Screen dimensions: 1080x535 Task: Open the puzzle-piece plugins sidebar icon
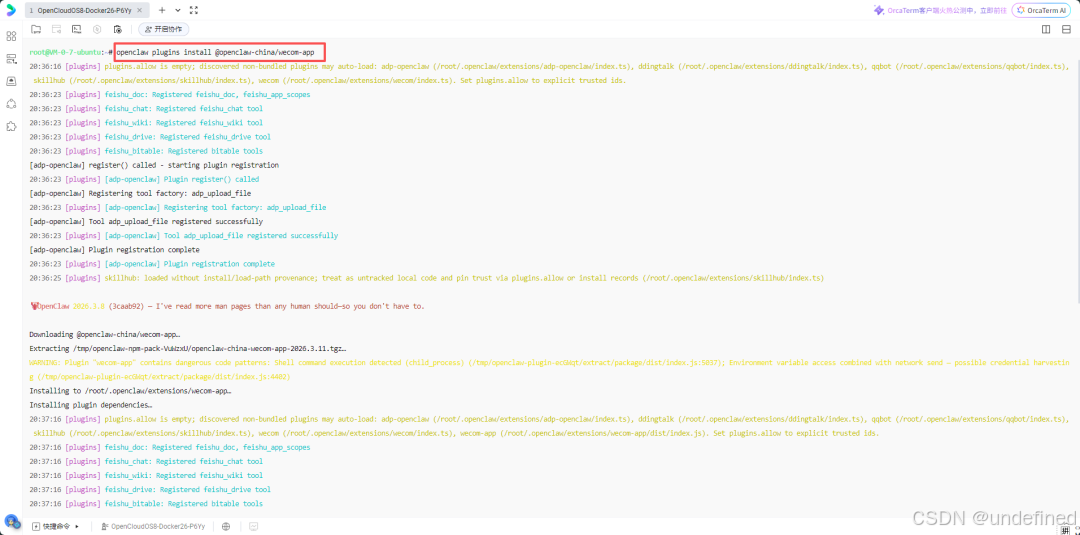pyautogui.click(x=11, y=127)
